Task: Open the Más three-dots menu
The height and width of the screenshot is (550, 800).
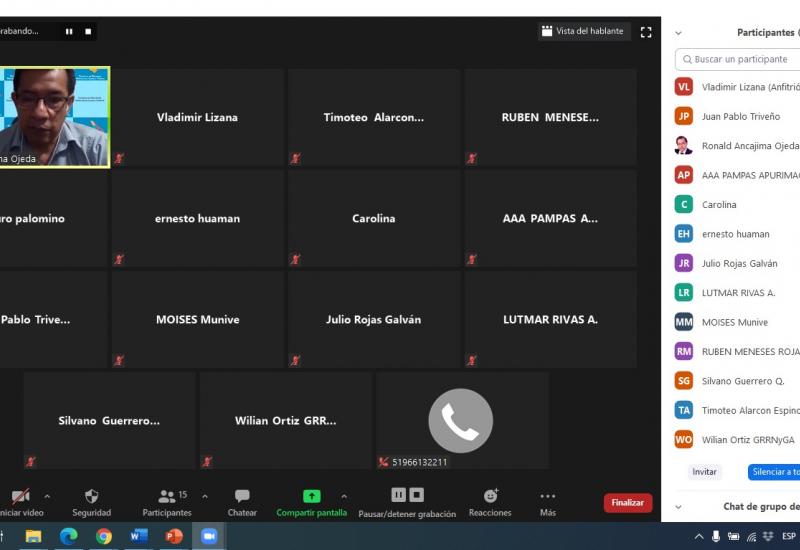Action: [x=547, y=496]
